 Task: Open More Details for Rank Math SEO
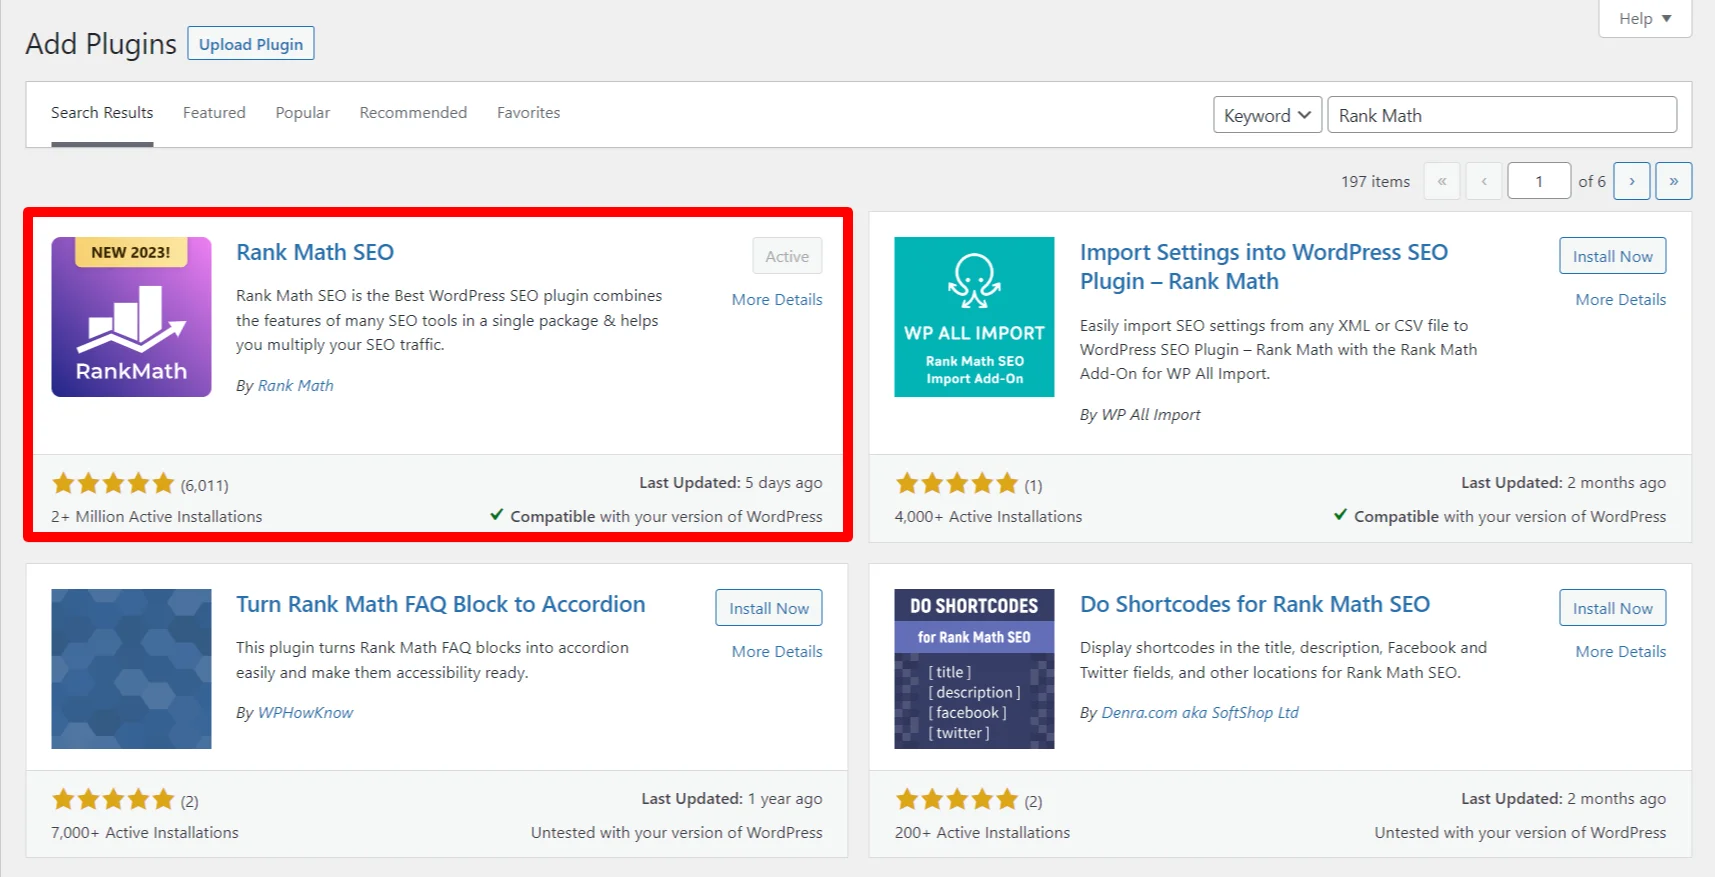coord(777,299)
